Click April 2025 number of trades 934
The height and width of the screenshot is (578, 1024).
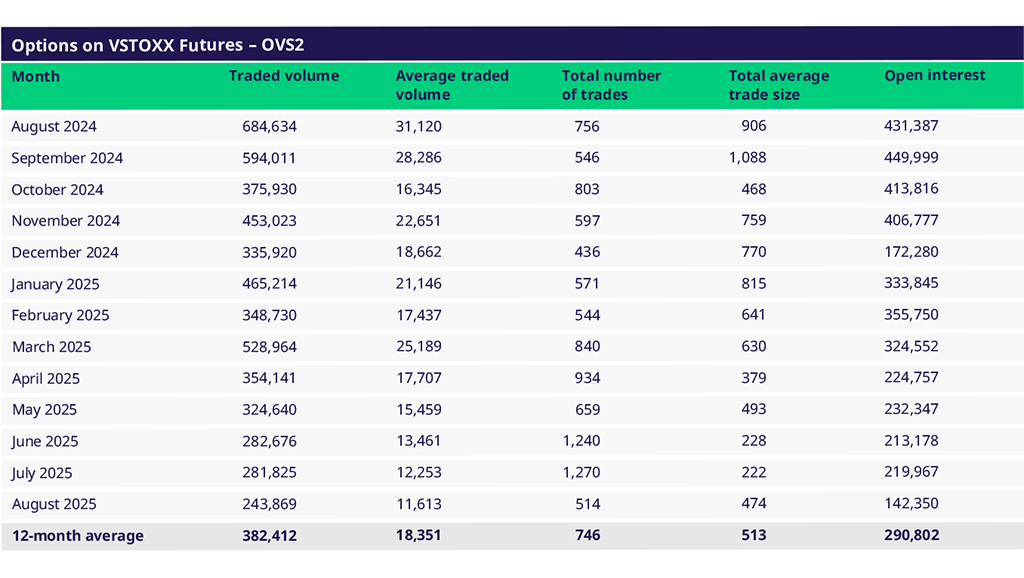click(587, 378)
